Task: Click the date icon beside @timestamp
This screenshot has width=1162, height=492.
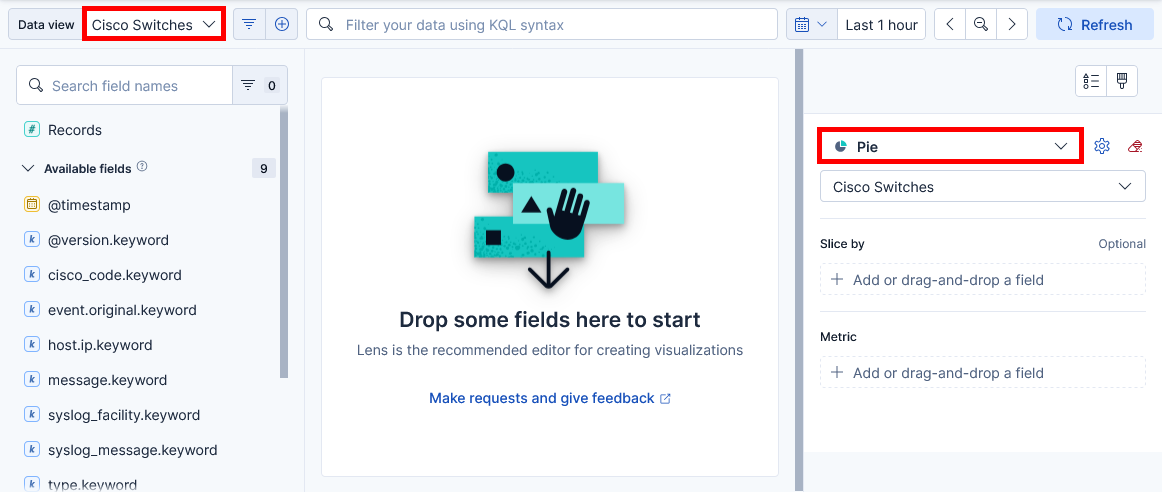Action: click(x=31, y=205)
